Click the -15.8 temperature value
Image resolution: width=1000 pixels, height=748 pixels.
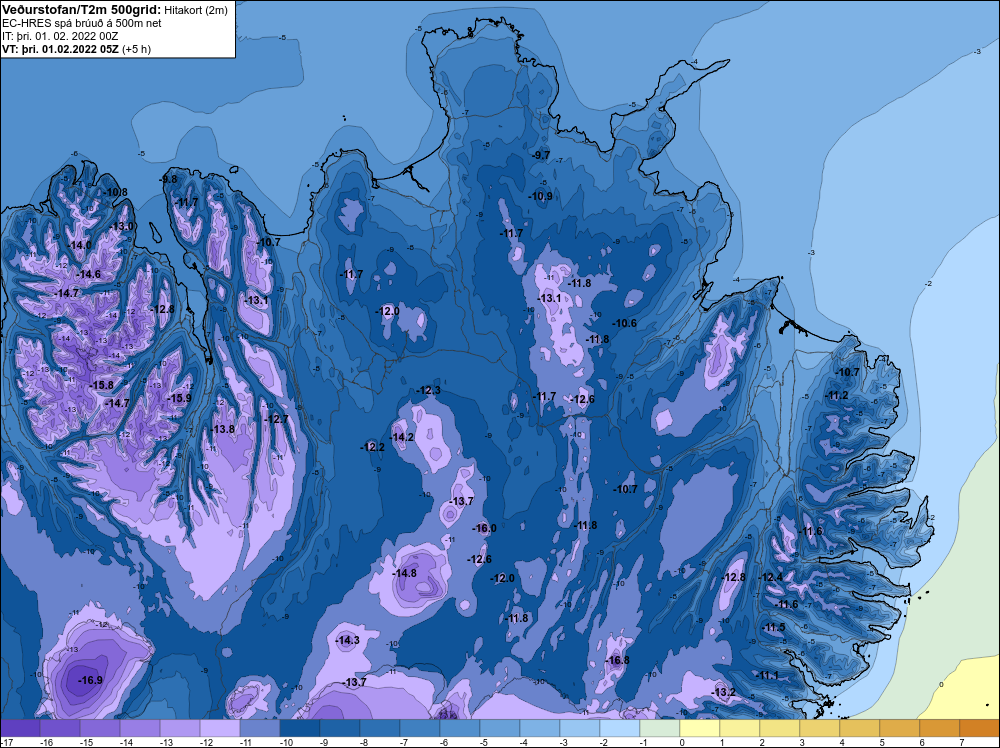(101, 385)
